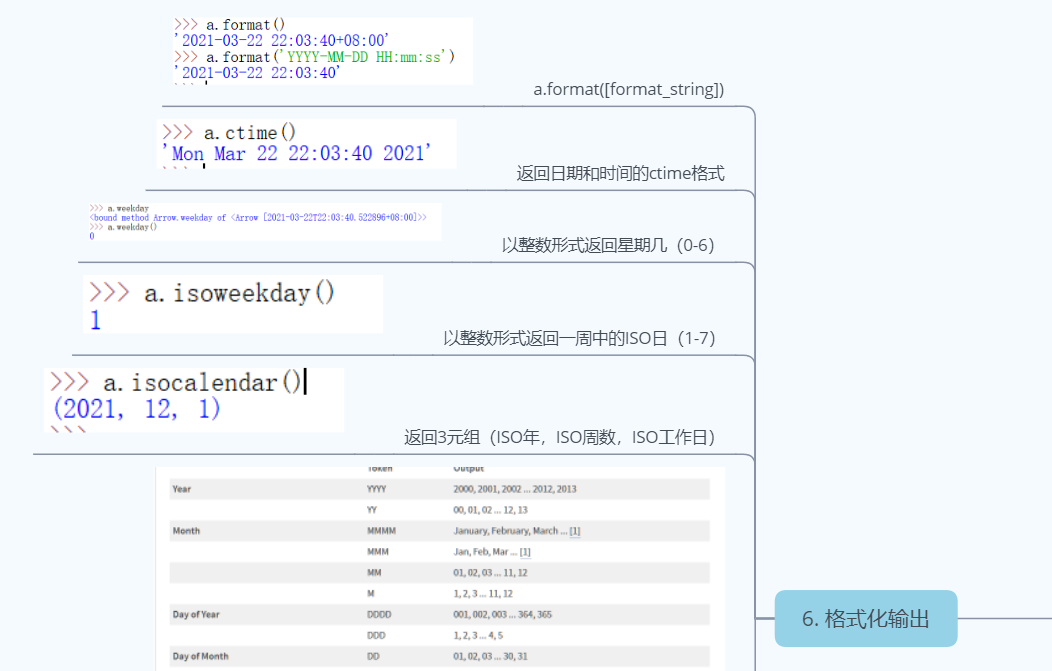The height and width of the screenshot is (671, 1052).
Task: Click the a.isoweekday() code screenshot image
Action: coord(233,304)
